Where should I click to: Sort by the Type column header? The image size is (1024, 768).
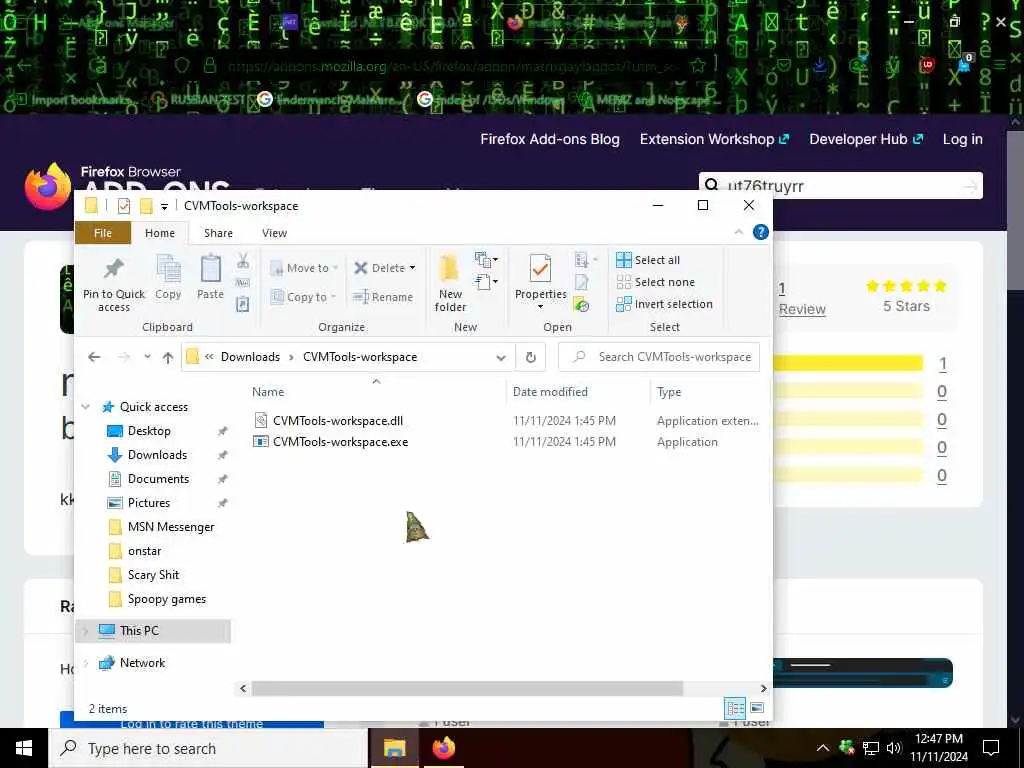(669, 392)
